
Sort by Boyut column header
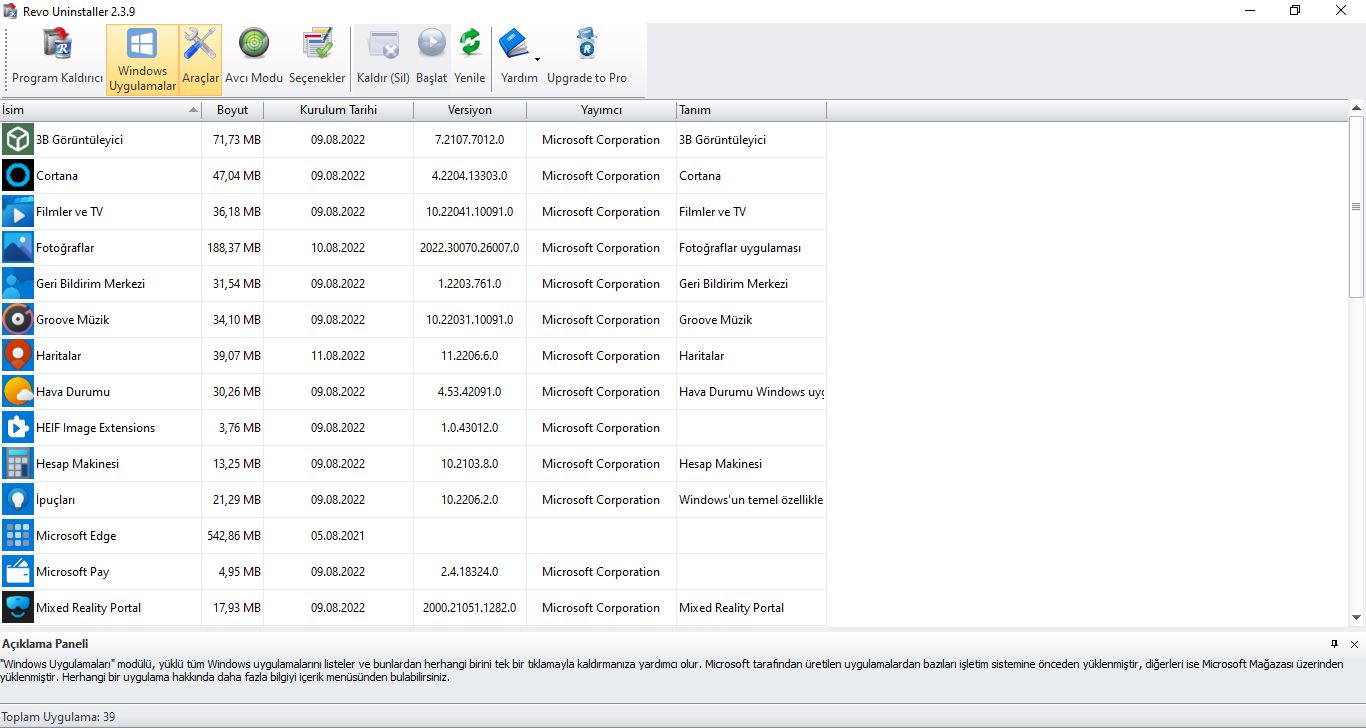(232, 110)
